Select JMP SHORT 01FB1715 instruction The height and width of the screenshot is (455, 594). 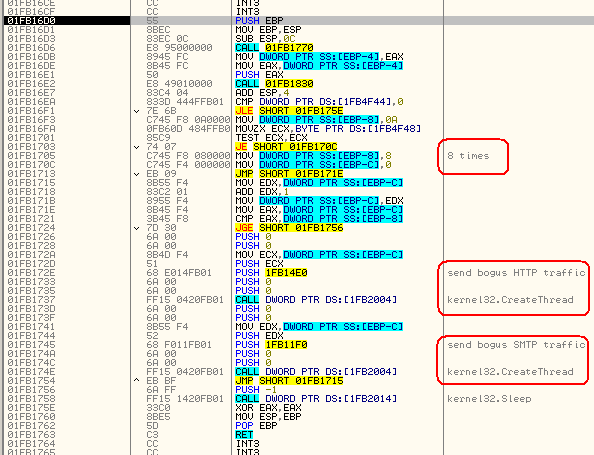click(x=289, y=381)
